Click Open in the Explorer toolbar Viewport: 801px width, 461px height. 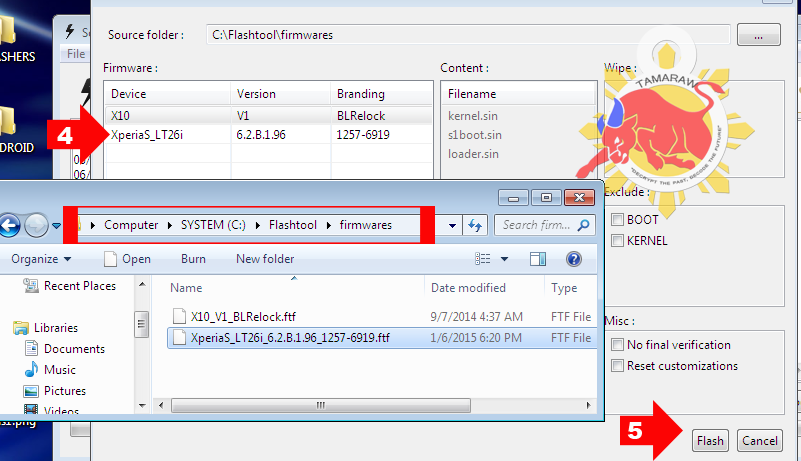click(x=127, y=259)
